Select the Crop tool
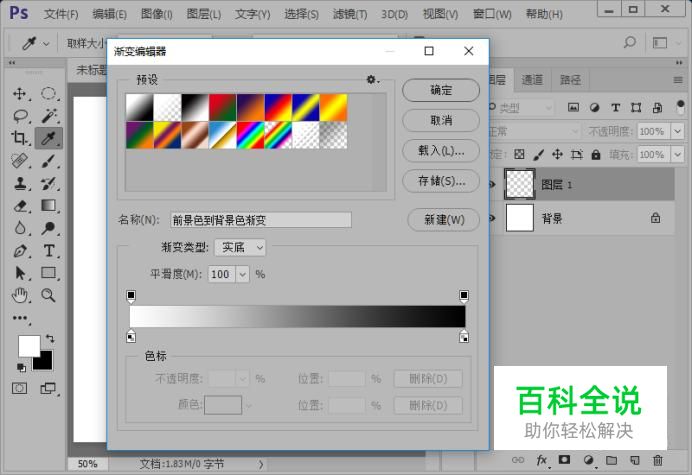Image resolution: width=692 pixels, height=475 pixels. (x=19, y=138)
